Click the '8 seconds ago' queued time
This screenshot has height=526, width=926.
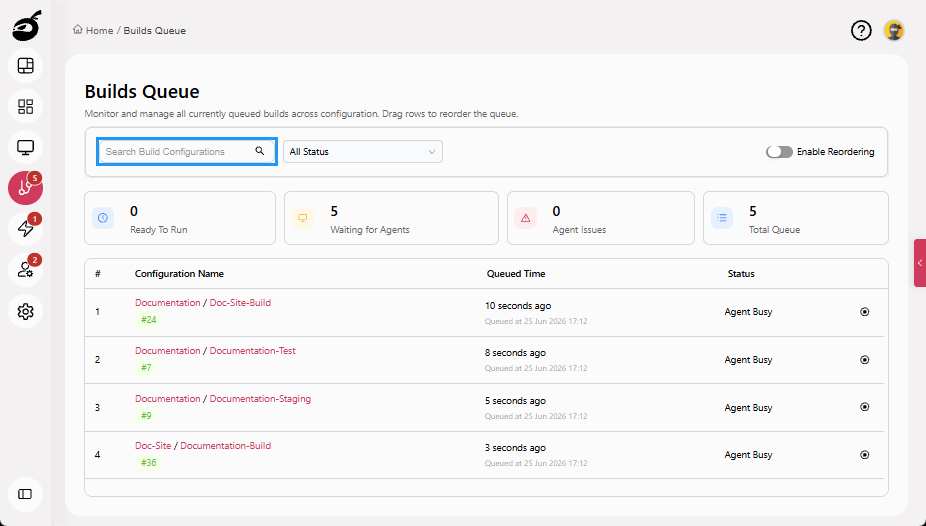pos(515,352)
